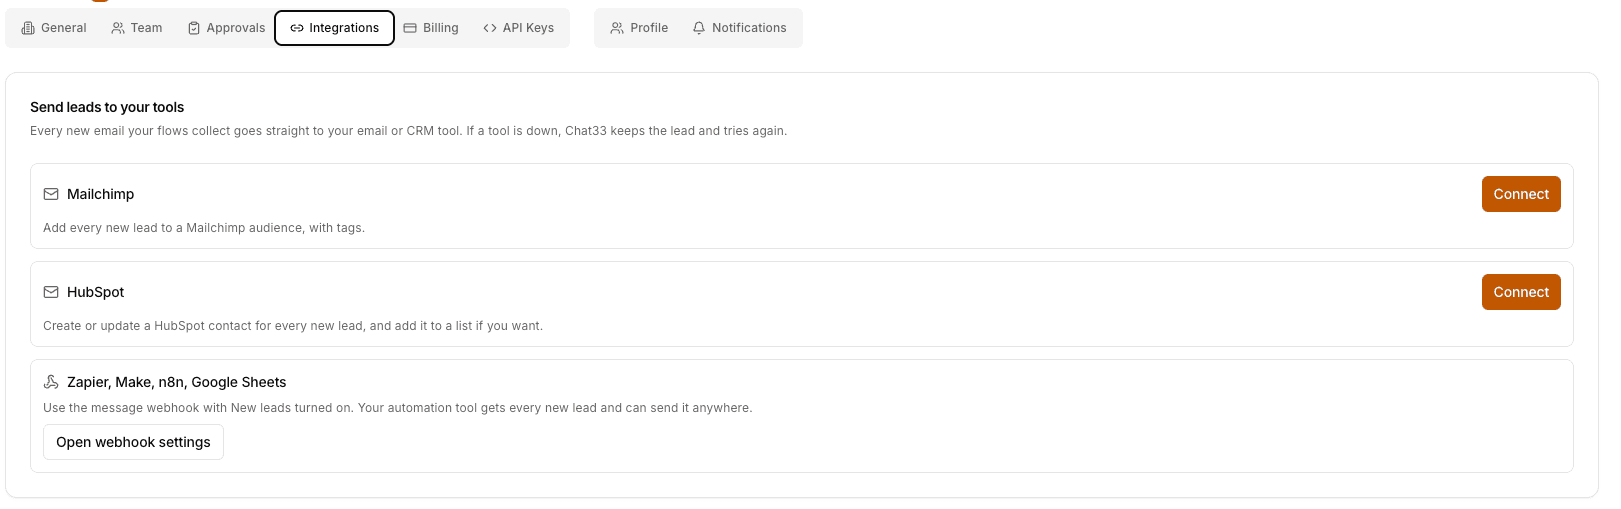This screenshot has width=1621, height=509.
Task: Click the General building icon
Action: pyautogui.click(x=28, y=28)
